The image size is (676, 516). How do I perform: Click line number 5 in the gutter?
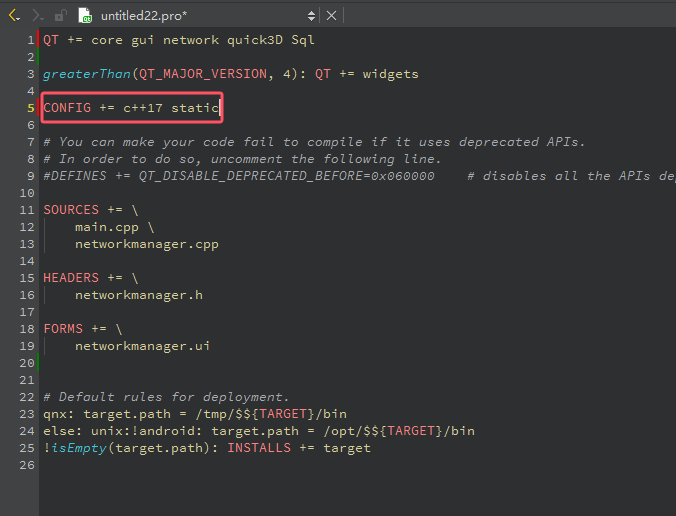[x=31, y=107]
